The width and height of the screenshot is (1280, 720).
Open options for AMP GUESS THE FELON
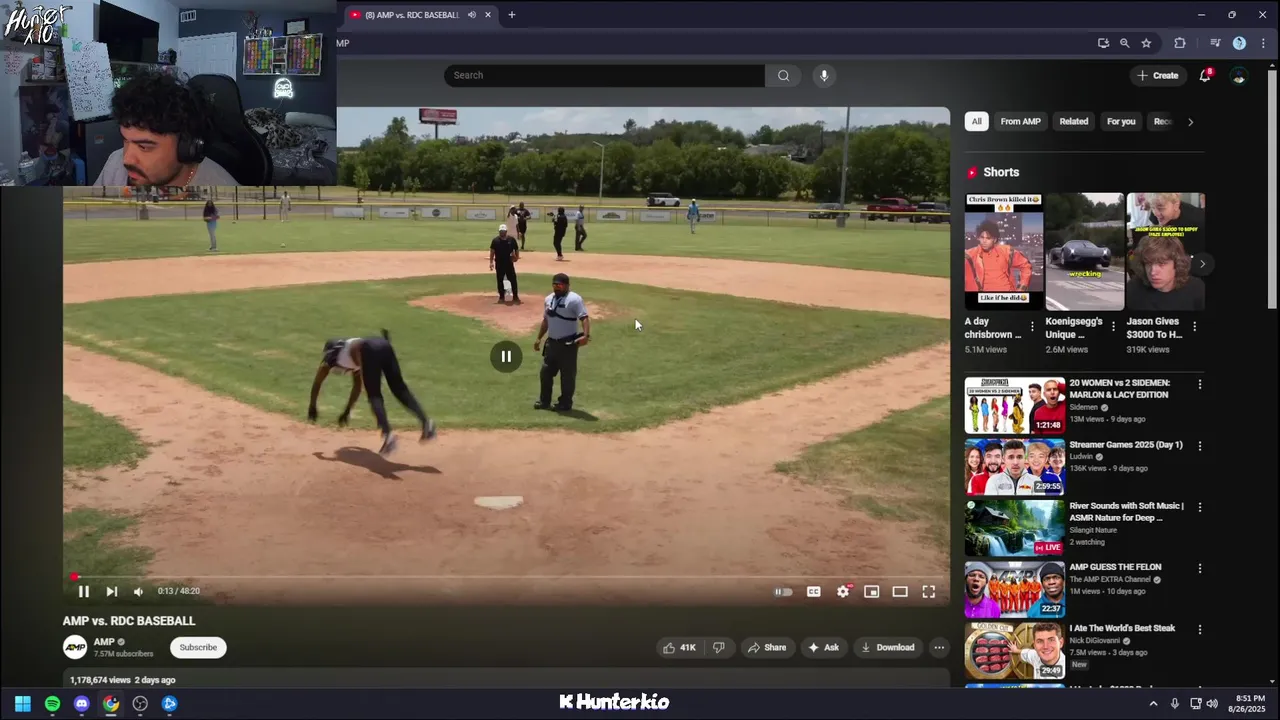point(1199,568)
